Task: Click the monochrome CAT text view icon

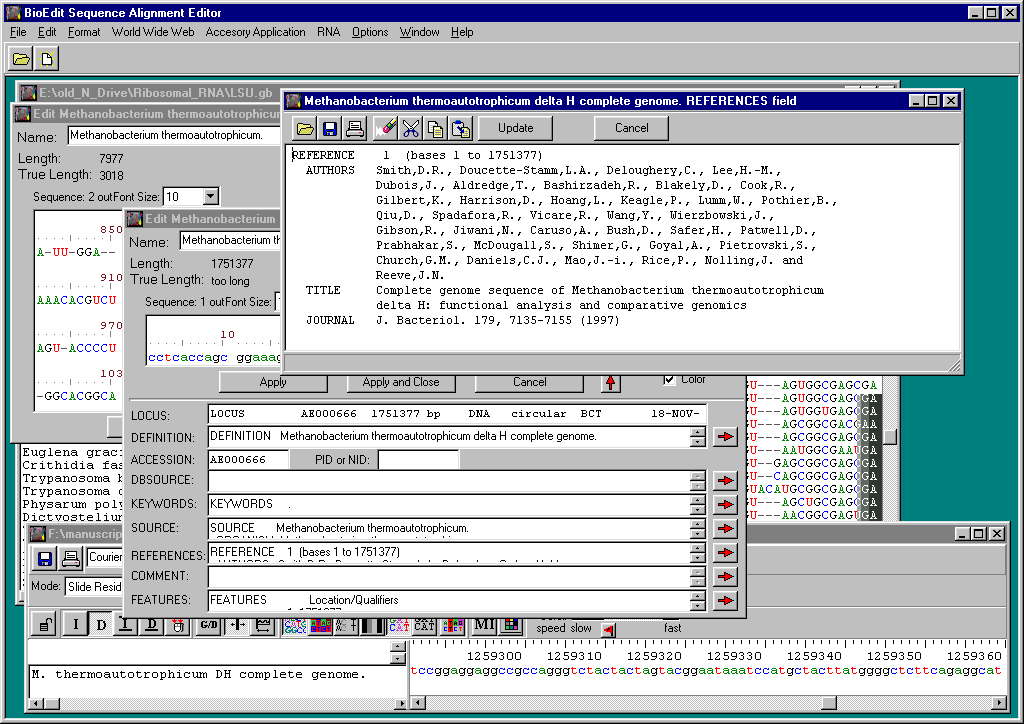Action: coord(424,626)
